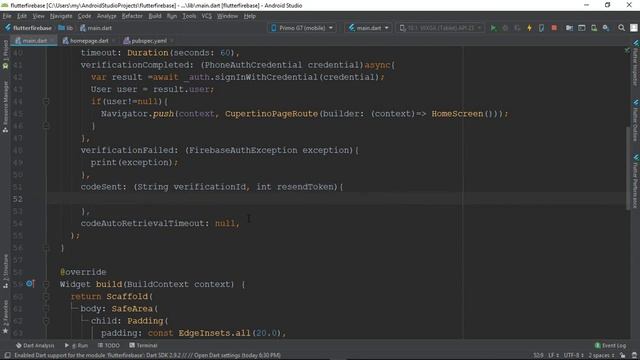Open the UTF-8 encoding selector
Image resolution: width=640 pixels, height=360 pixels.
[x=573, y=356]
